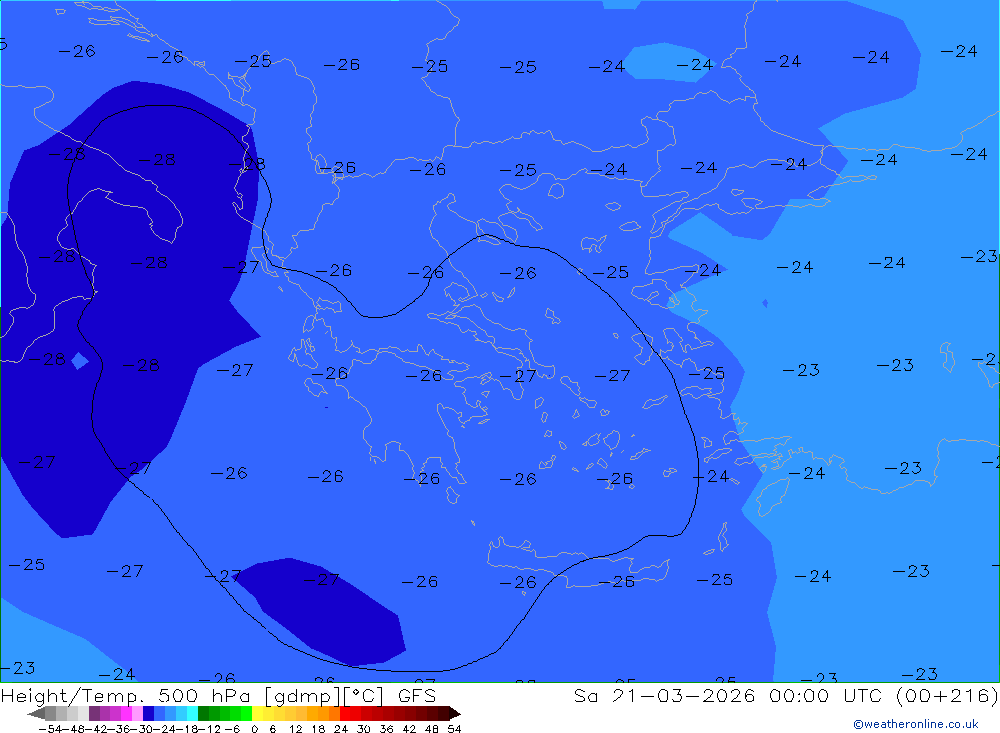Click the 'Height/Temp. 500 hPa' chart title
Image resolution: width=1000 pixels, height=733 pixels.
(128, 695)
